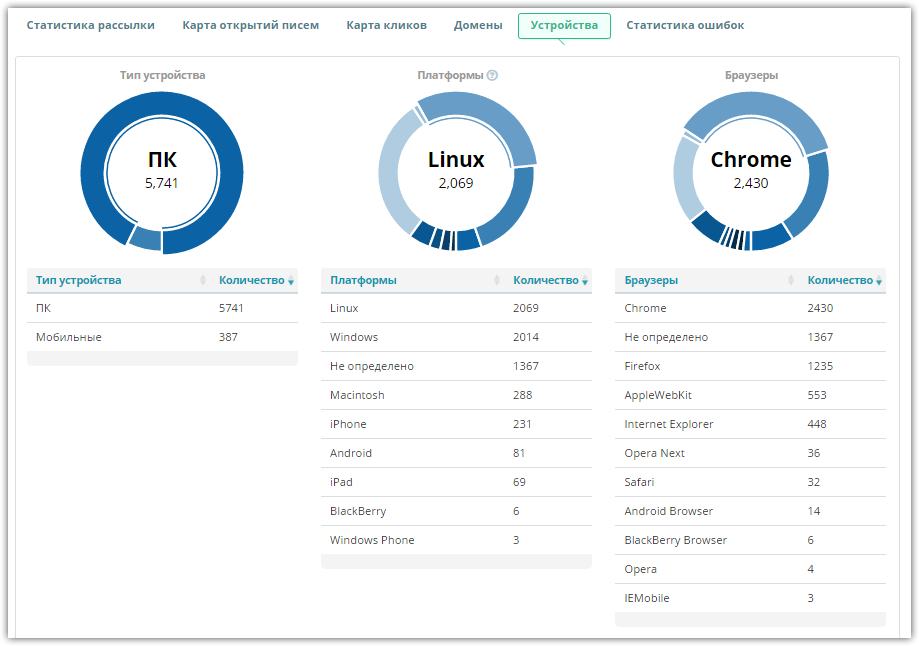Select the Firefox row in browsers table

[x=750, y=366]
